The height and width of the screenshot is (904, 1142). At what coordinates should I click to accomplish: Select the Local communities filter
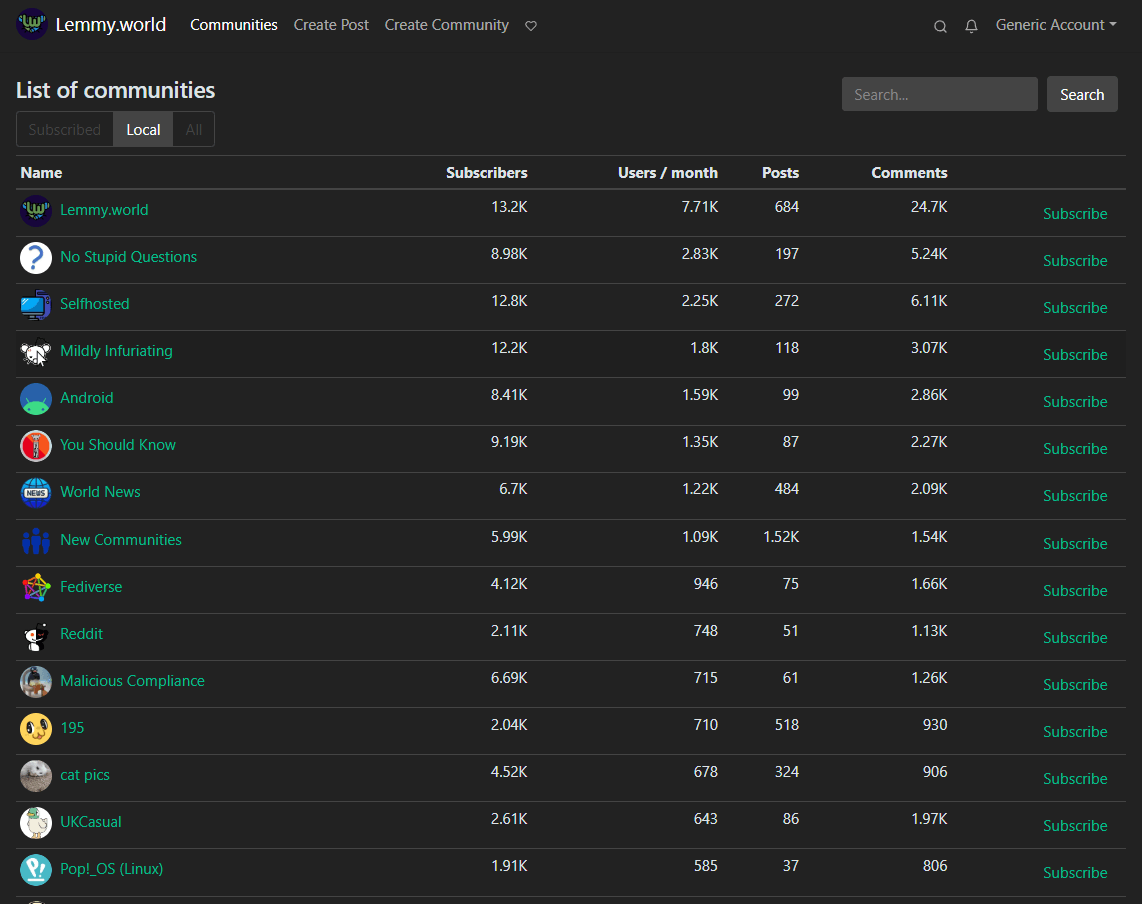143,129
